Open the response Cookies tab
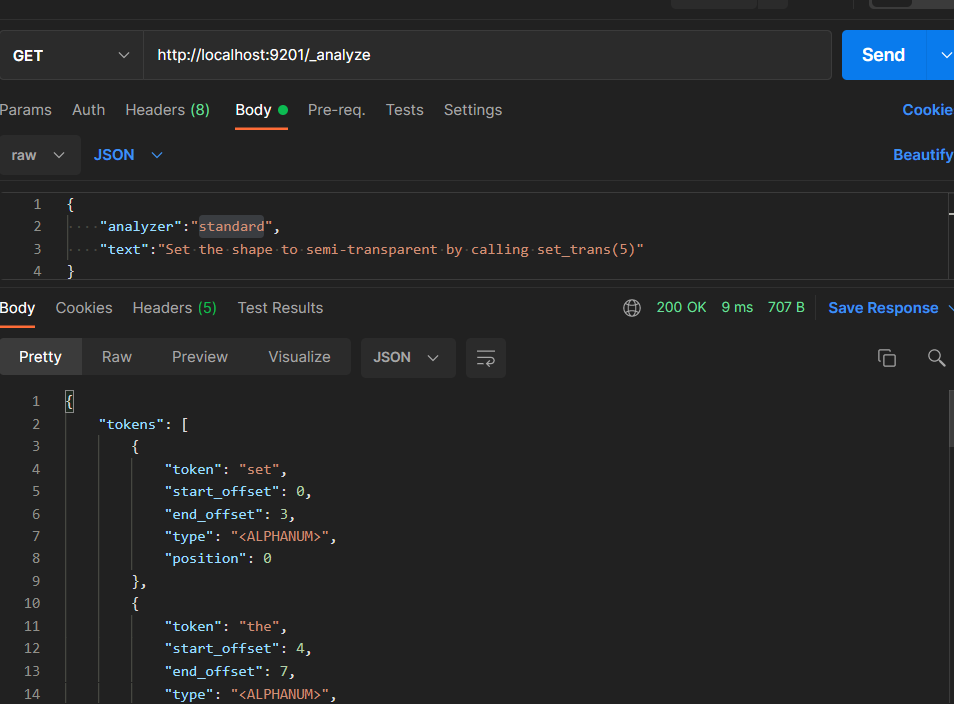The image size is (954, 704). click(x=84, y=308)
